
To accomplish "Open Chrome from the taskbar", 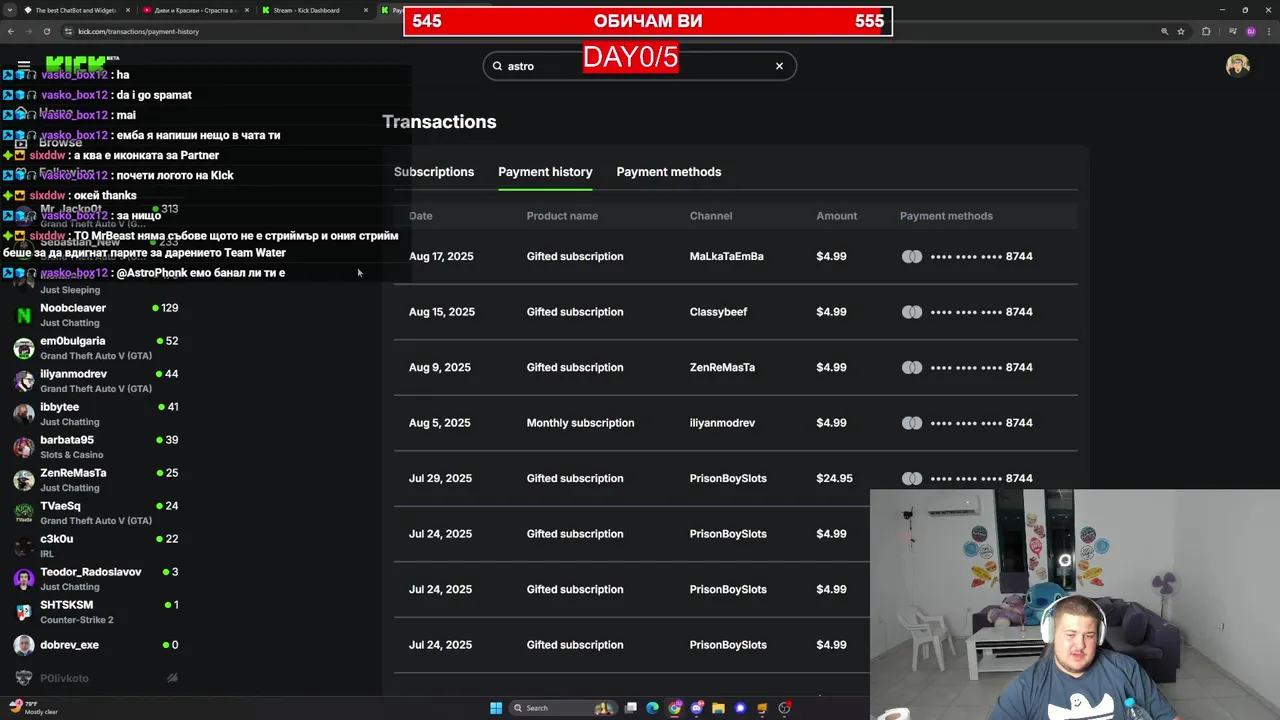I will coord(675,708).
